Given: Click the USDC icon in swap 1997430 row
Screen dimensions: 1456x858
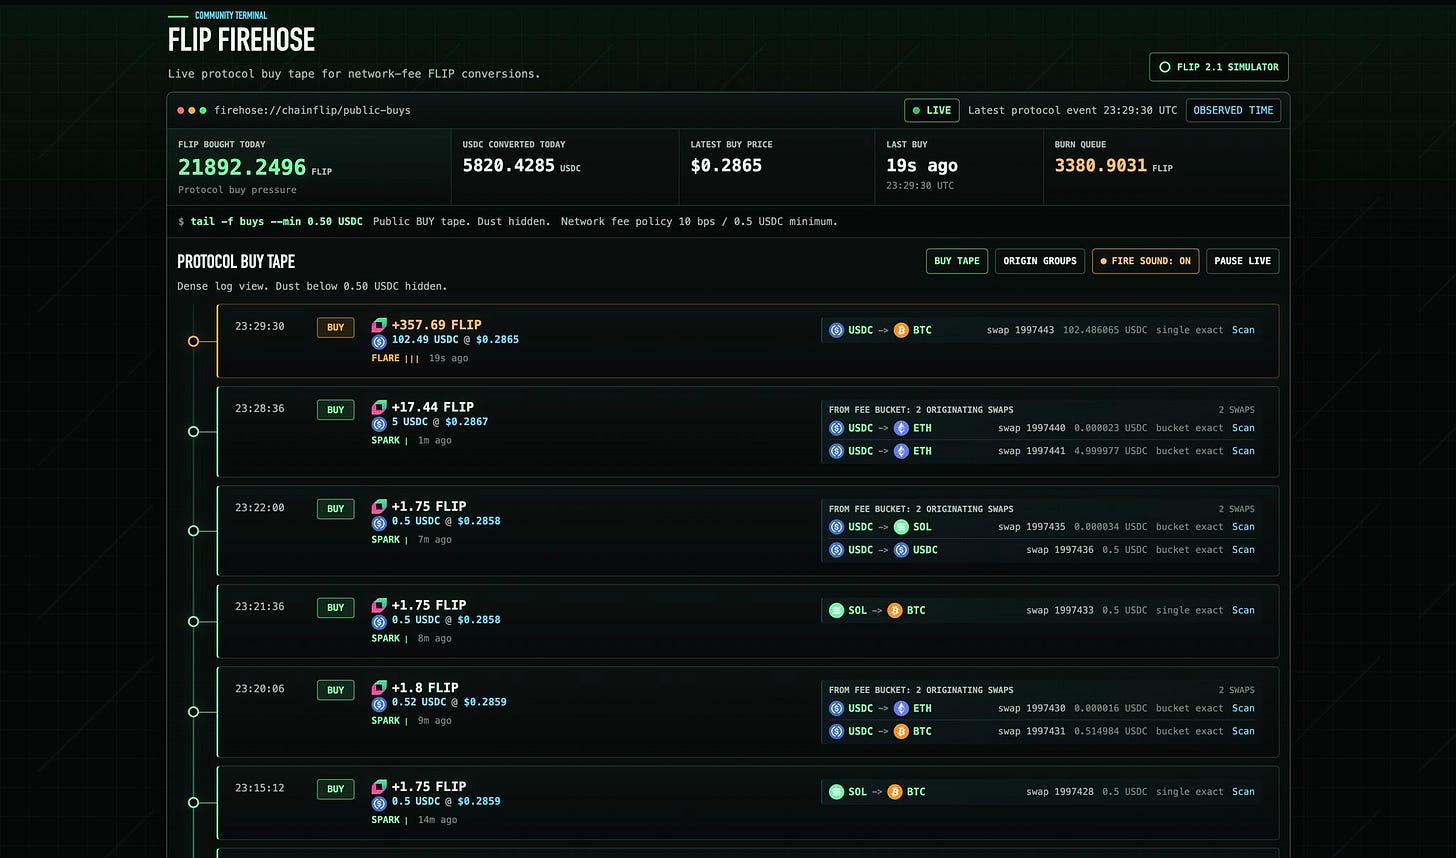Looking at the screenshot, I should pos(837,708).
